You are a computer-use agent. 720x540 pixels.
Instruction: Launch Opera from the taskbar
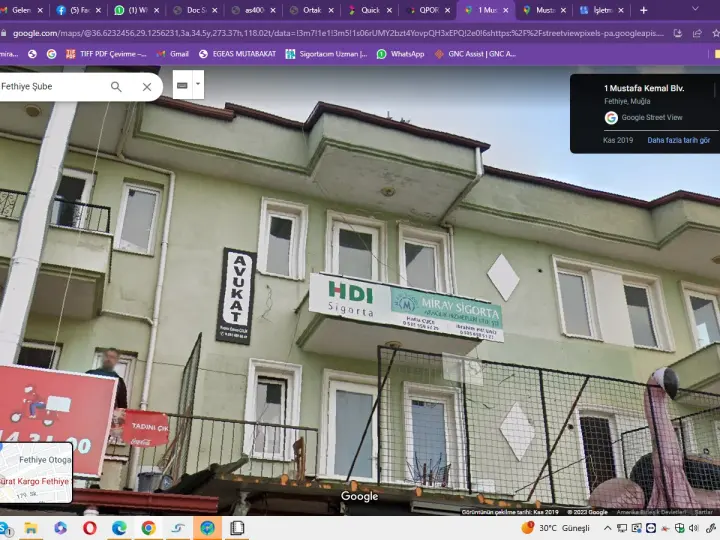(90, 528)
